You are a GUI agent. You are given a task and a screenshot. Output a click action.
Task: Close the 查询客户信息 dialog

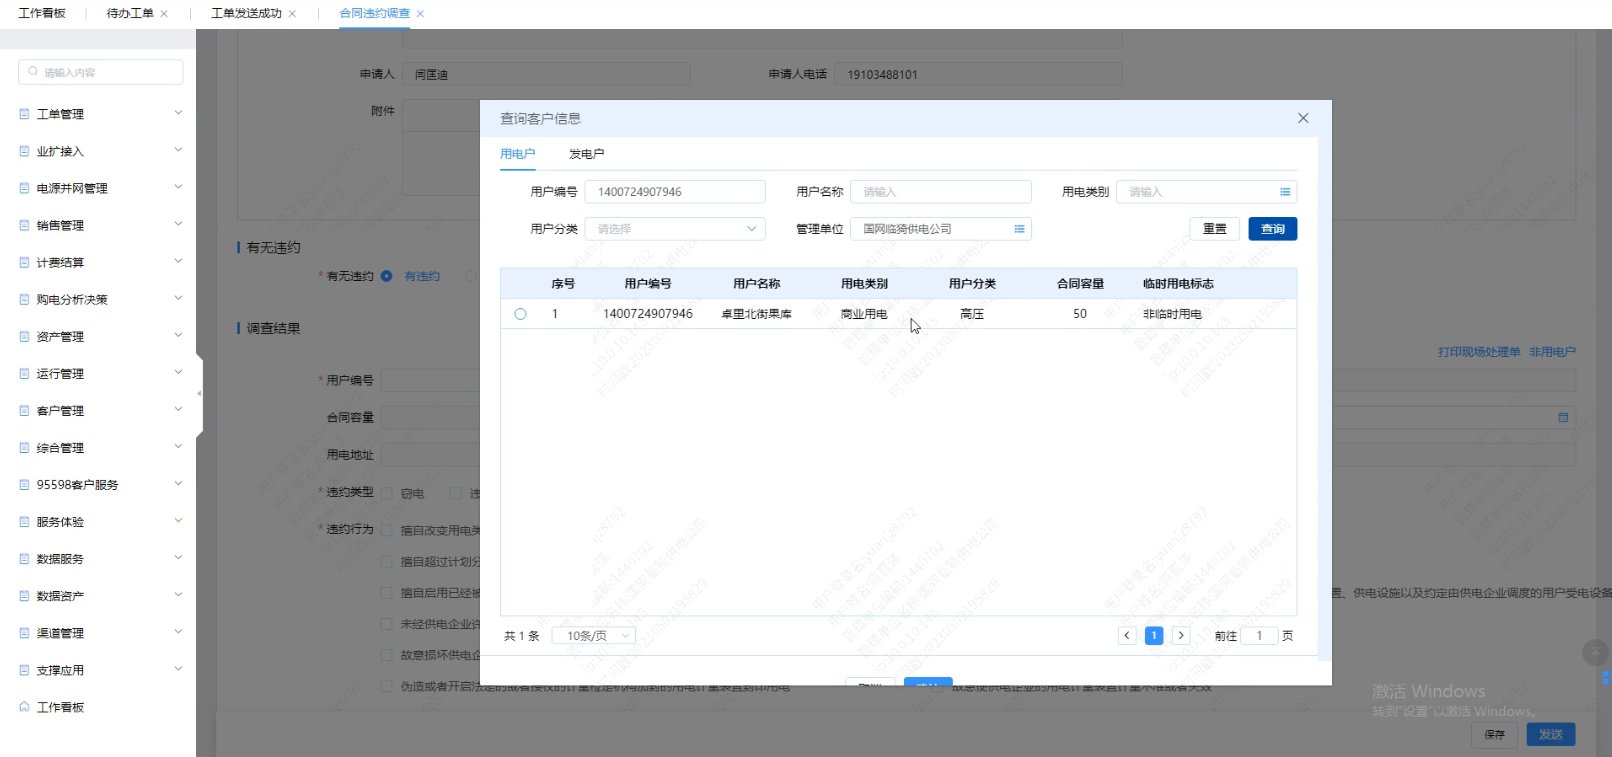tap(1303, 118)
